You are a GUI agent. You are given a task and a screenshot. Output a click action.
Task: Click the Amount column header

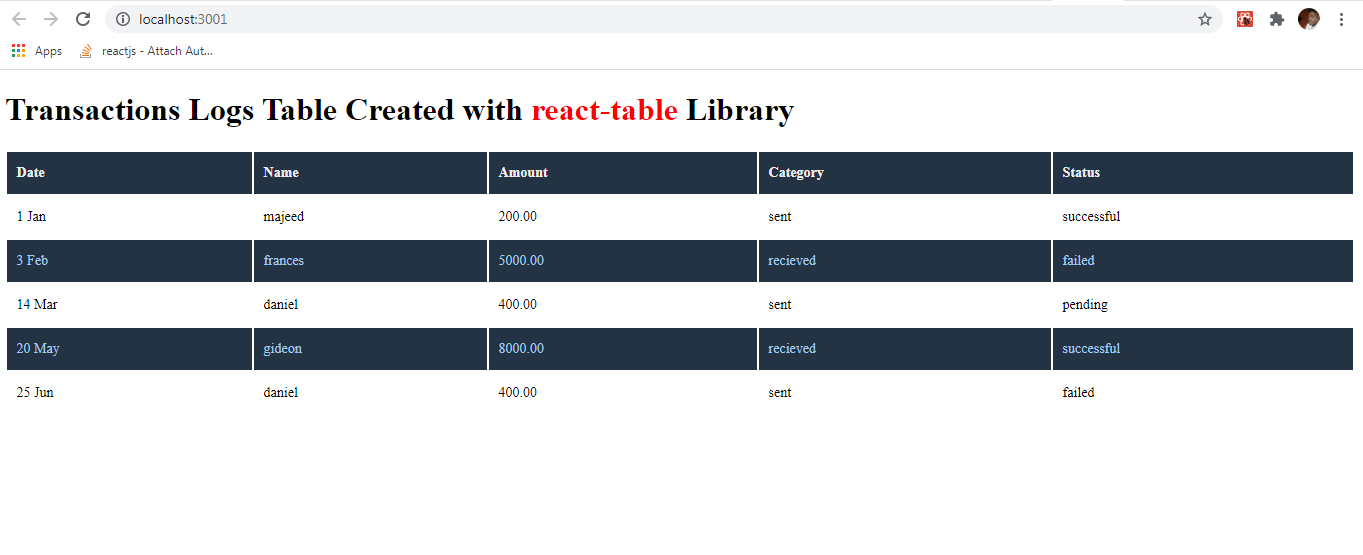623,173
